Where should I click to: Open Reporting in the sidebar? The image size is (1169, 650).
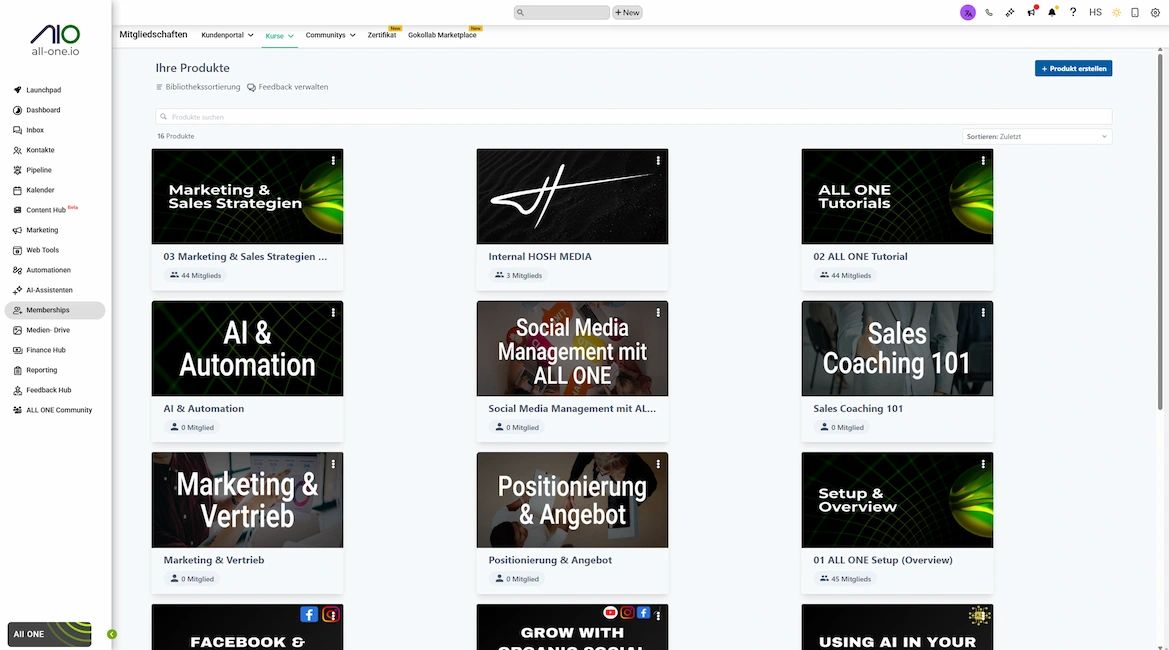42,370
